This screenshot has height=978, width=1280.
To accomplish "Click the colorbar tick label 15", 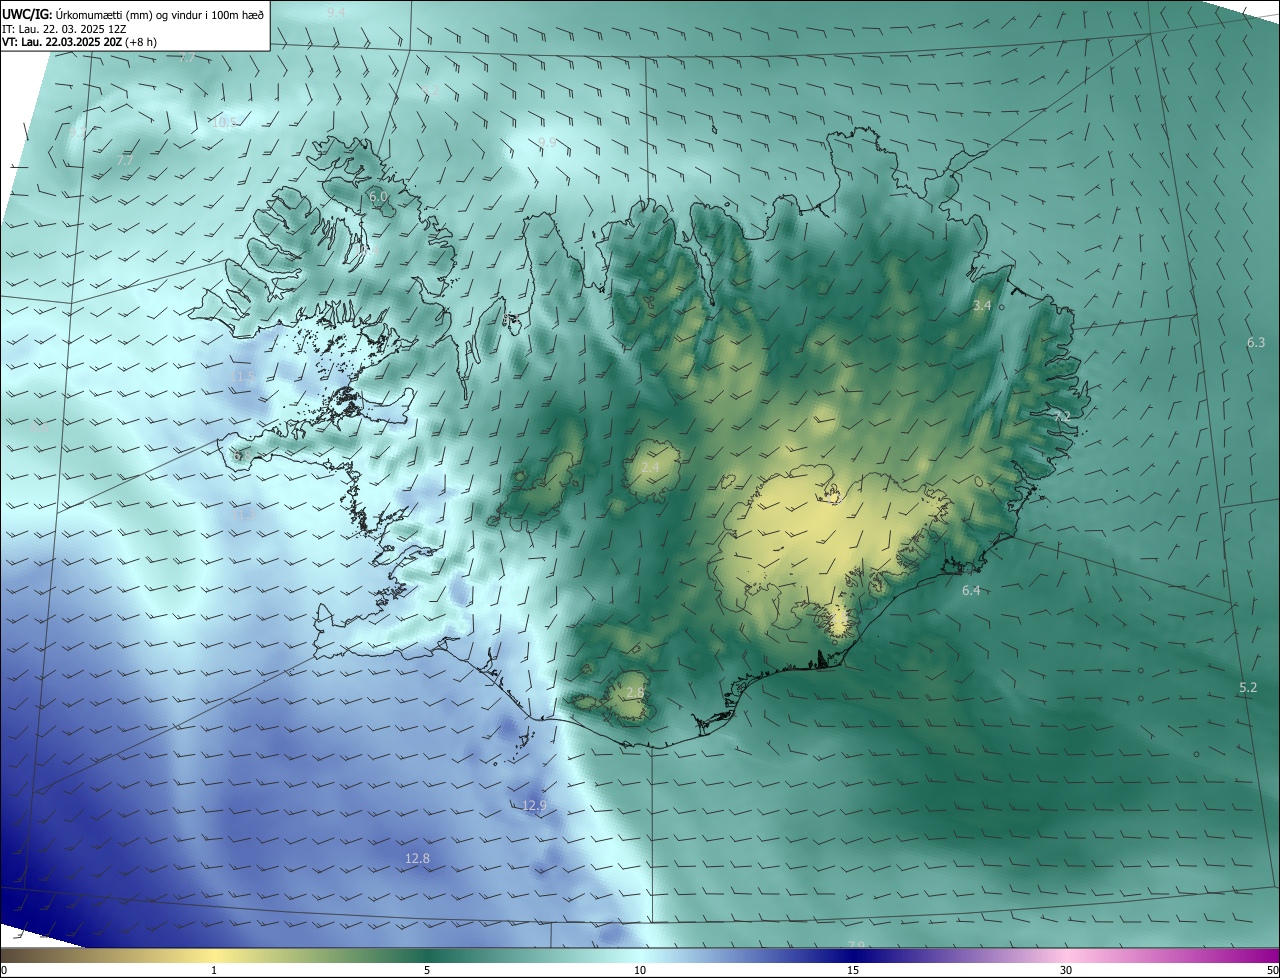I will click(853, 970).
